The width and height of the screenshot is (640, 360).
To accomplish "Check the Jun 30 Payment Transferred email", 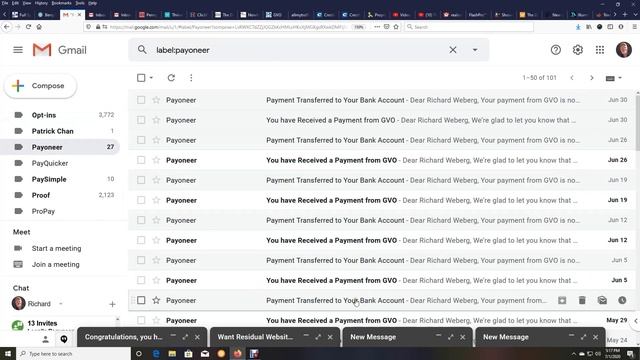I will pyautogui.click(x=141, y=100).
